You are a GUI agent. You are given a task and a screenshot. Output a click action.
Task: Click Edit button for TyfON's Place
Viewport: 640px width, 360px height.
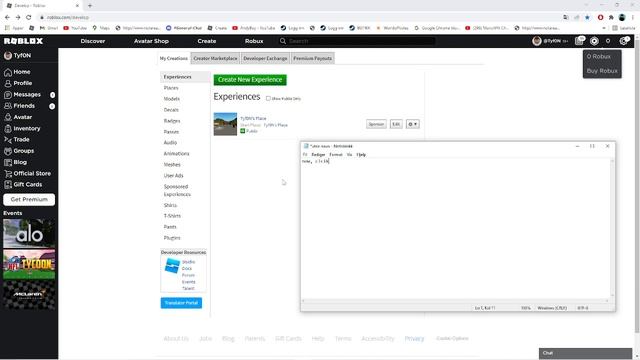(396, 124)
